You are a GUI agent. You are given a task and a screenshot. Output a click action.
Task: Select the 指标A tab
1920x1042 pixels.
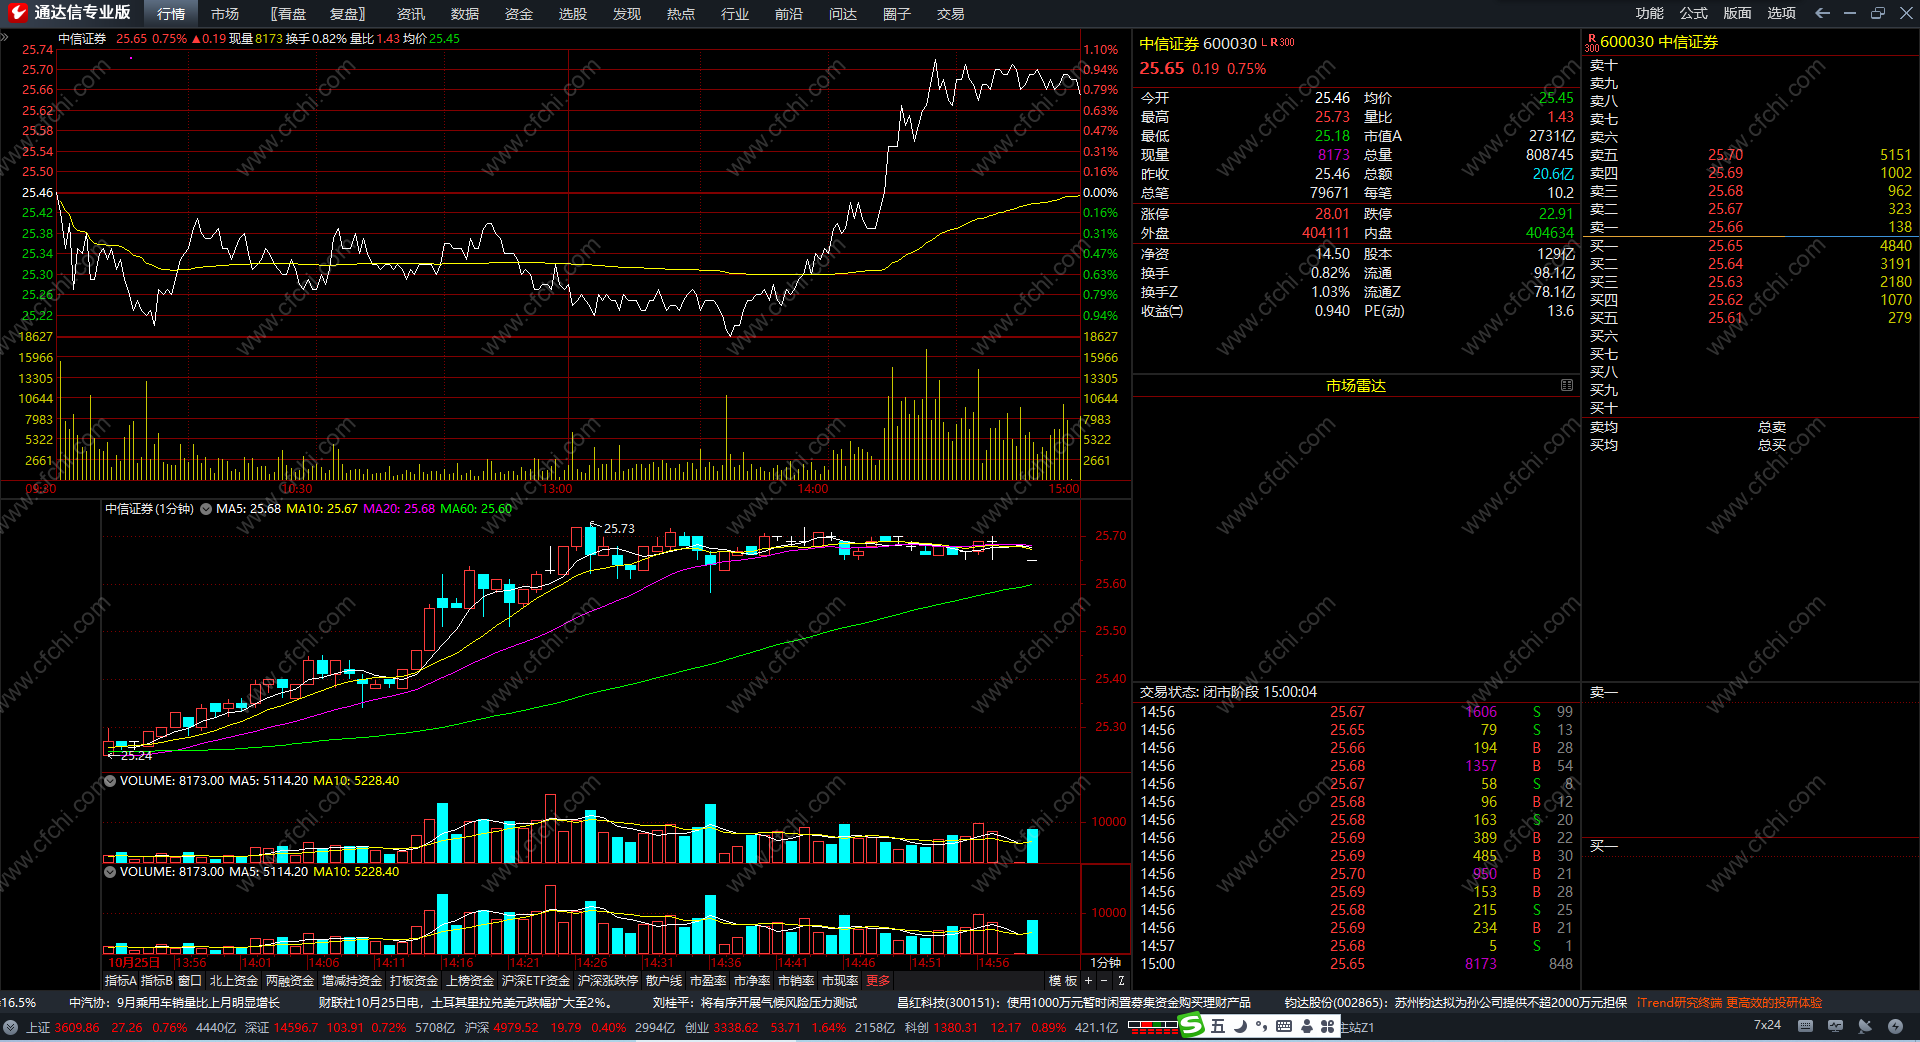(x=120, y=981)
